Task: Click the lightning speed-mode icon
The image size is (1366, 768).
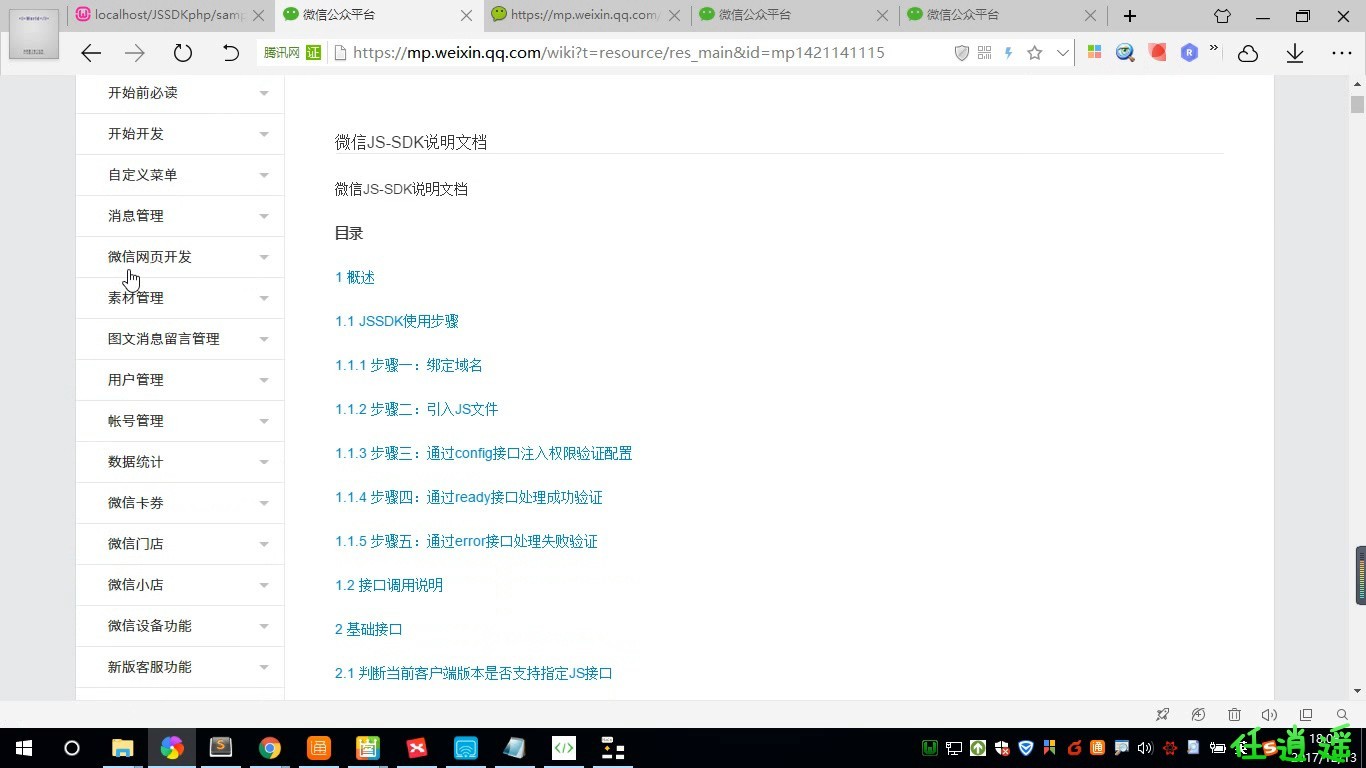Action: [1009, 53]
